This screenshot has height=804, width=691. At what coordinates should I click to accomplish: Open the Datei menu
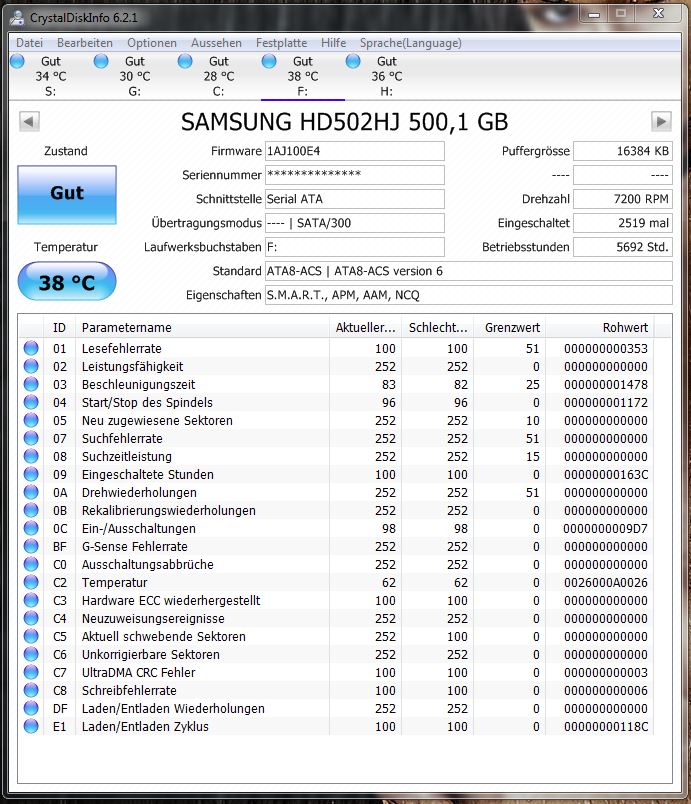29,43
